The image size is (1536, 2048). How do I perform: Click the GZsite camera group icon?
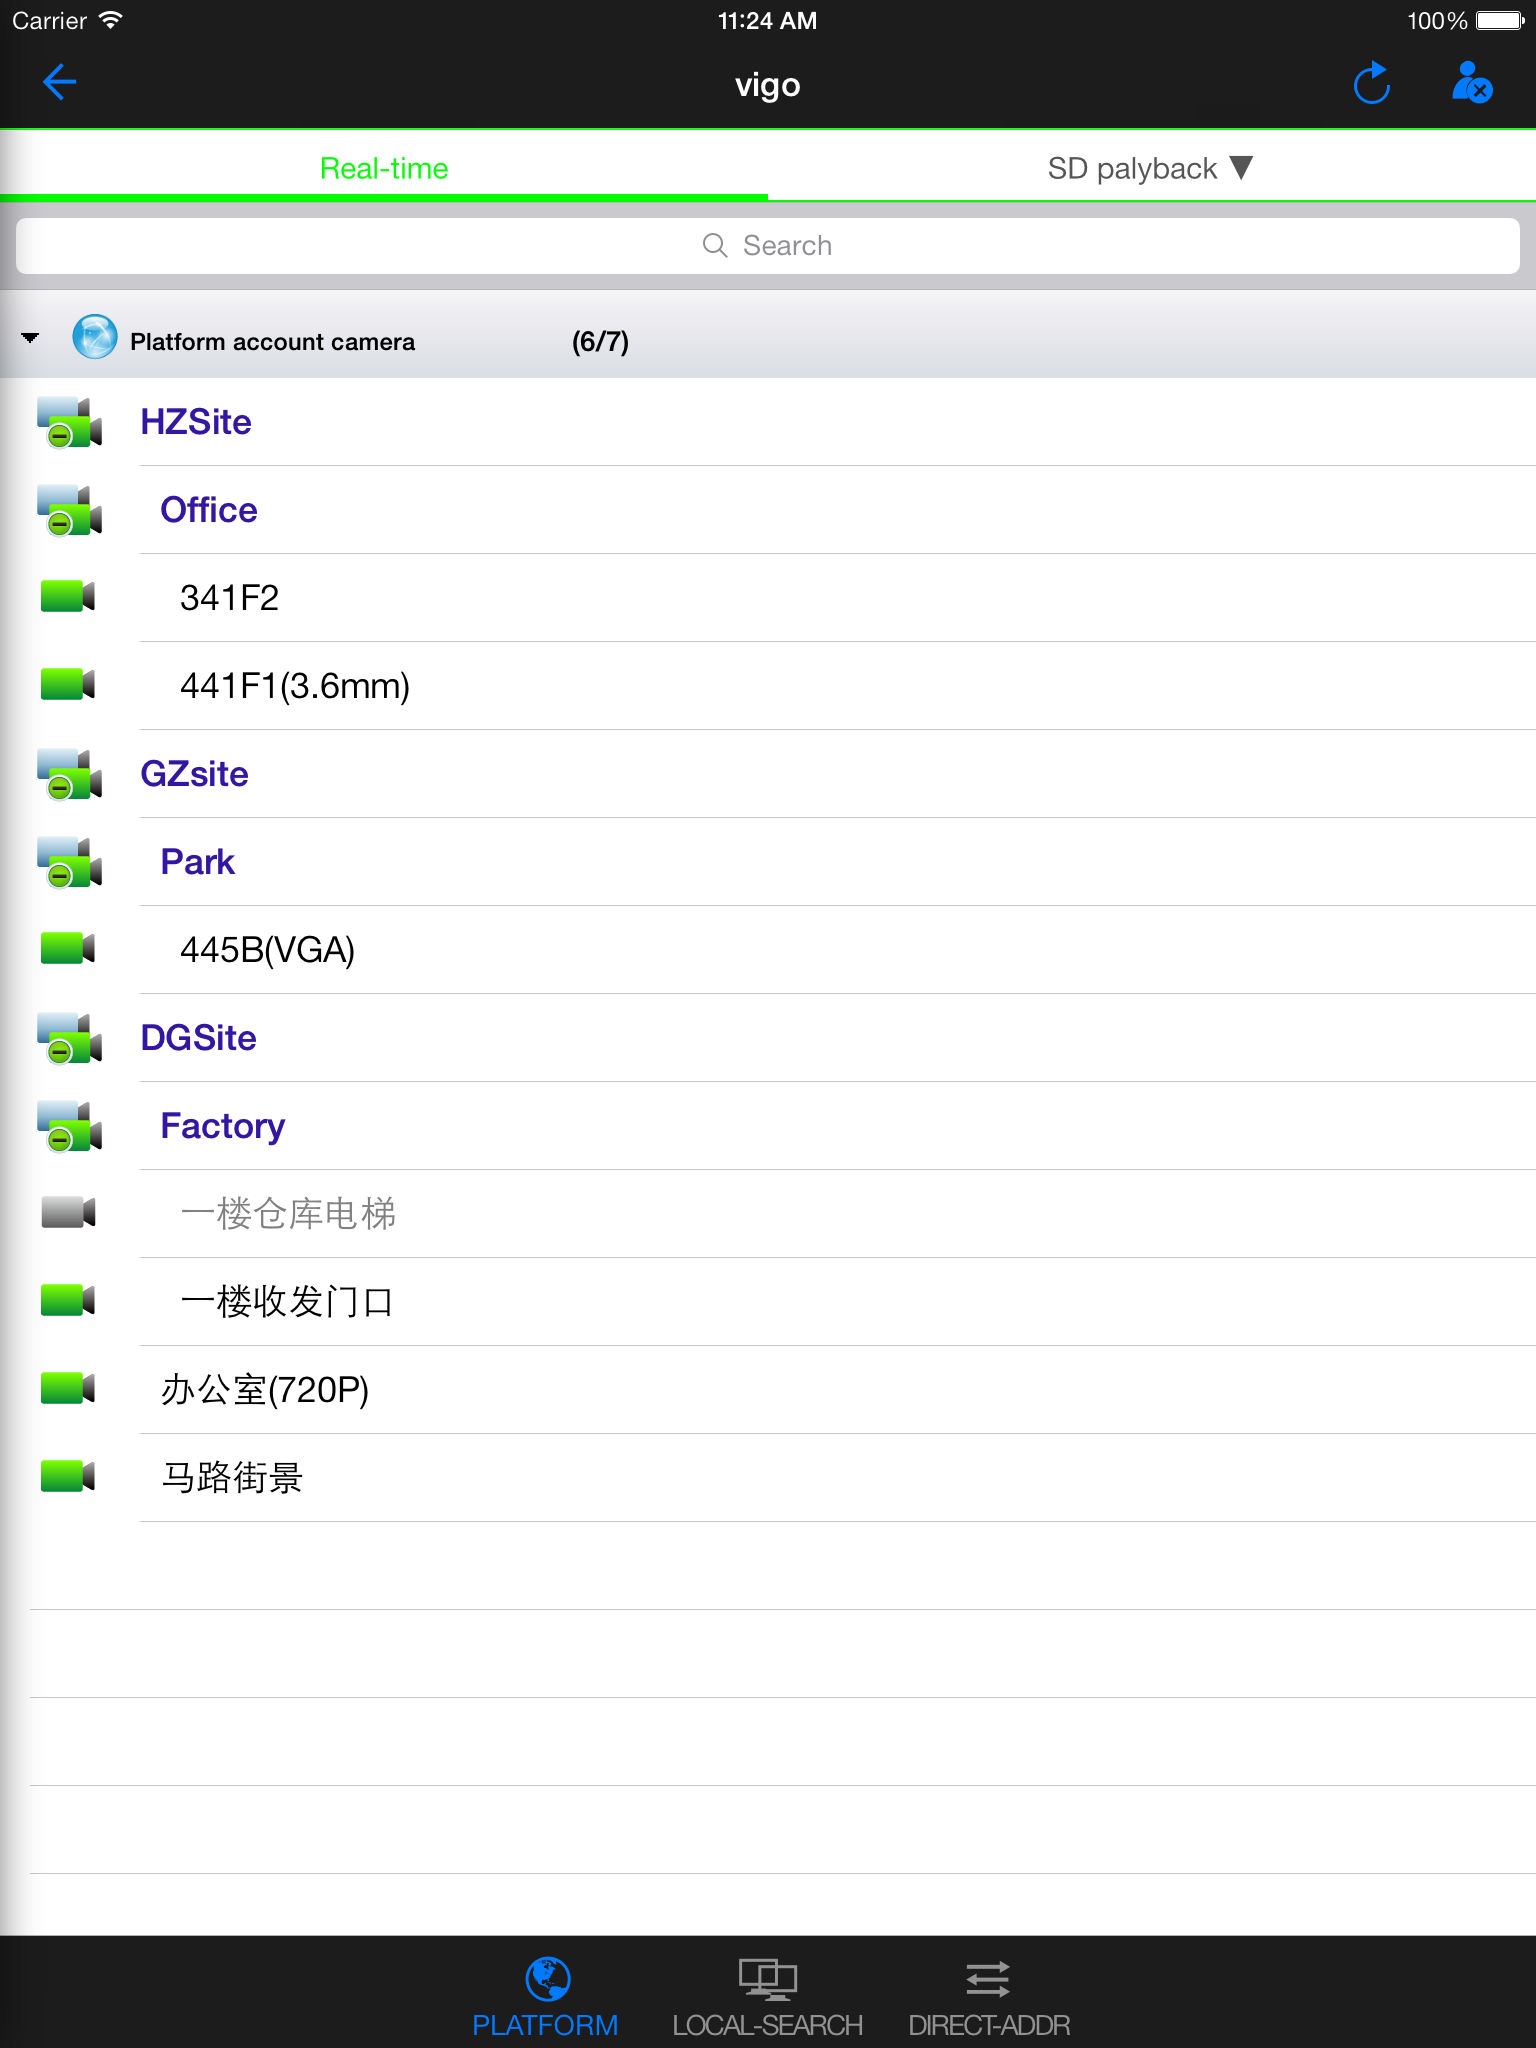coord(69,774)
